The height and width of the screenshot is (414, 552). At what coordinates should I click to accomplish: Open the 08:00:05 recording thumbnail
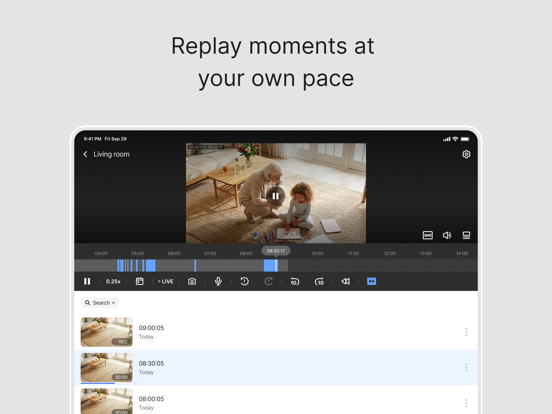coord(107,401)
